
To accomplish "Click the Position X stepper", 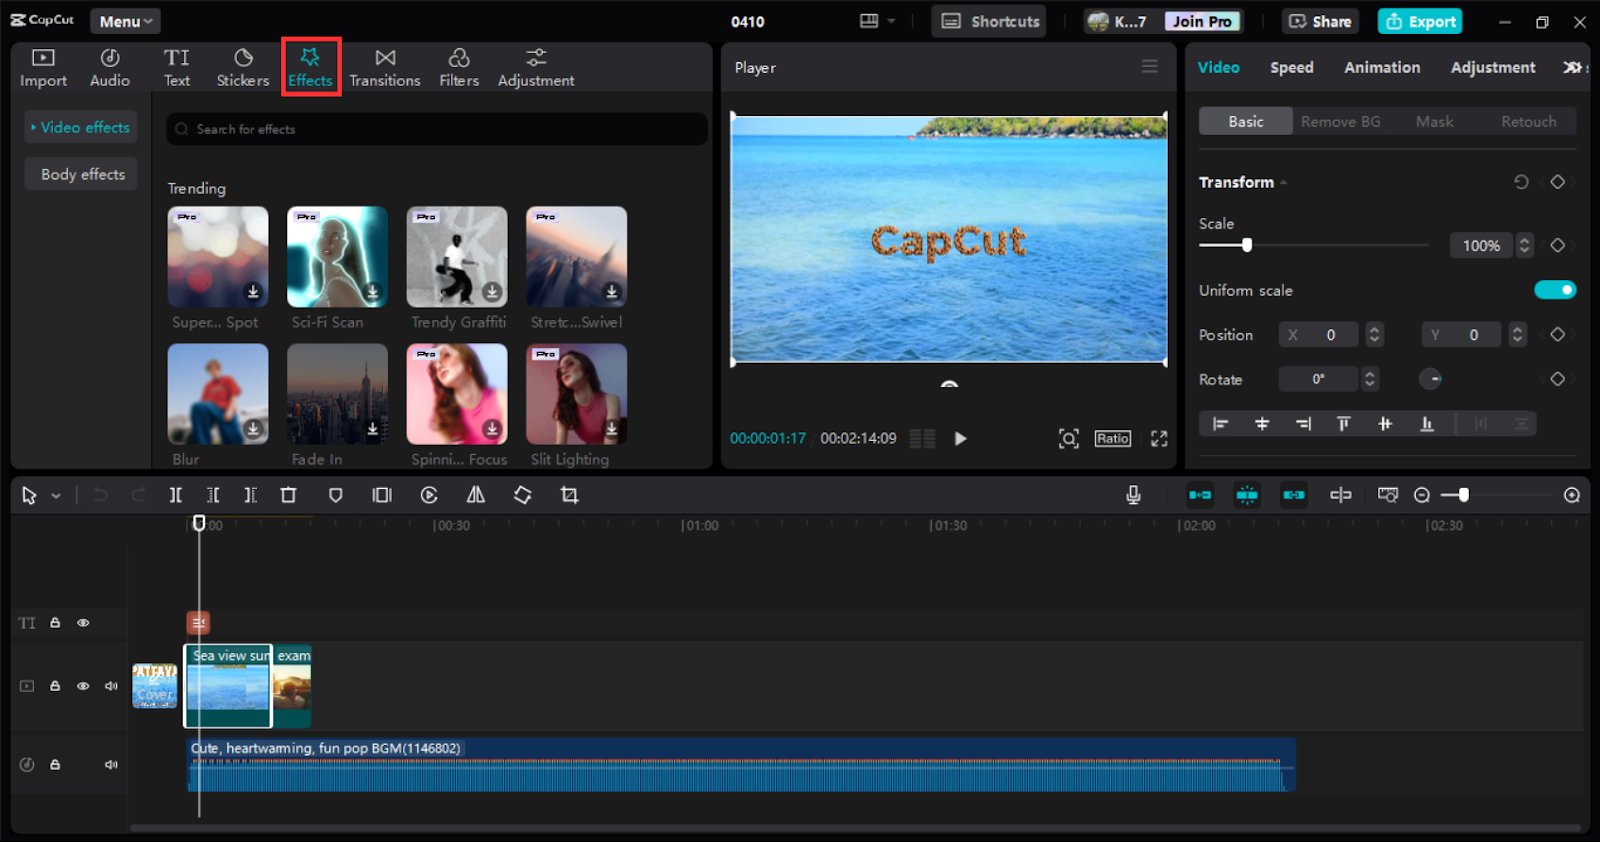I will 1375,335.
